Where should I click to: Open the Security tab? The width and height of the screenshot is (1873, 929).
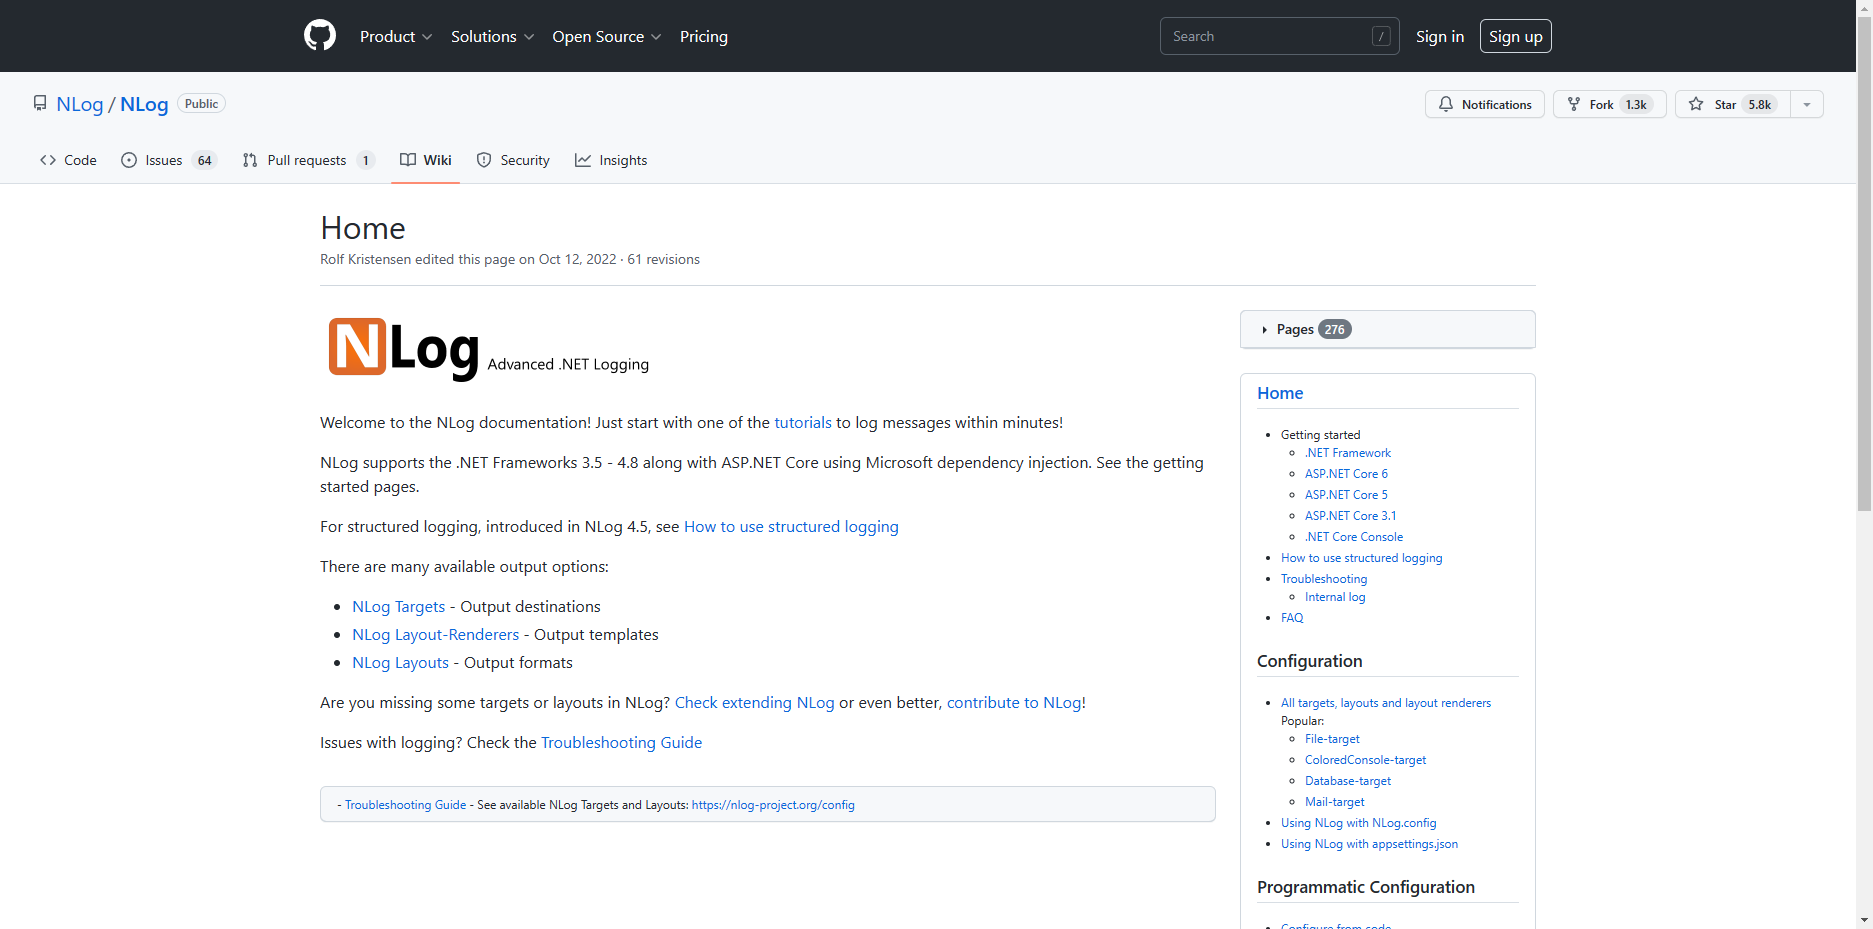(513, 160)
